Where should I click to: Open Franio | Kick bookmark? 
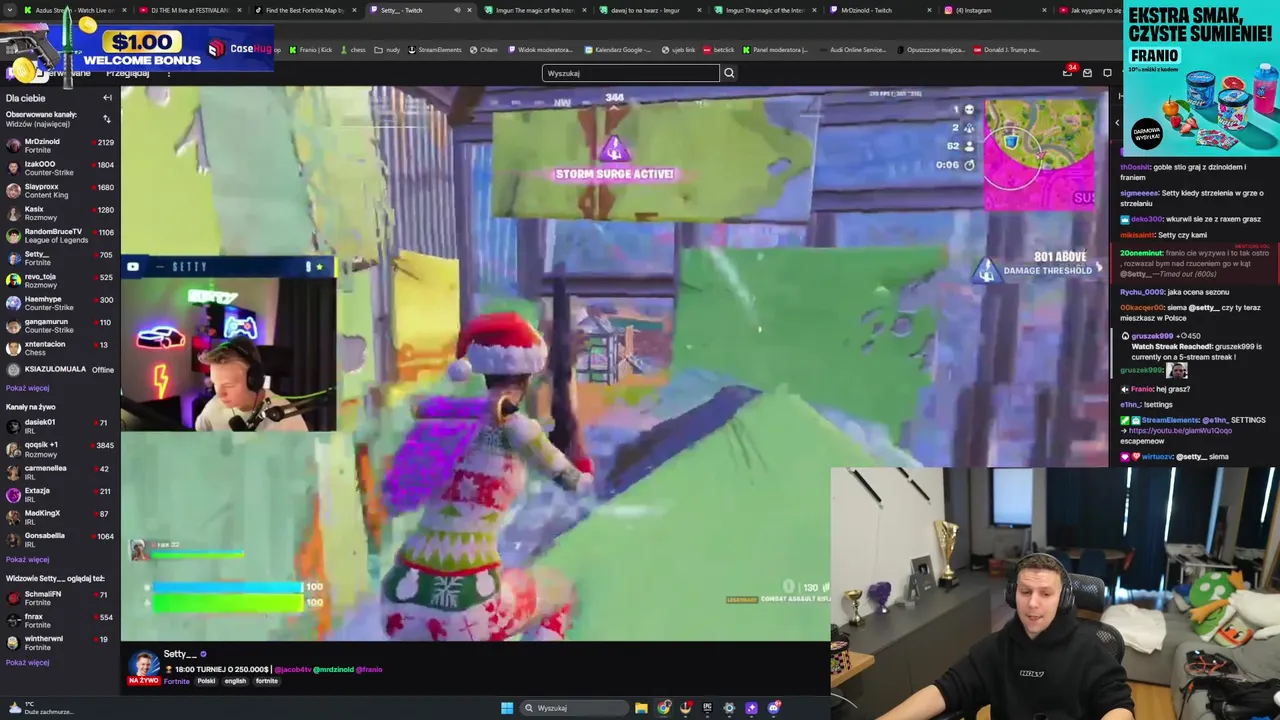[311, 49]
